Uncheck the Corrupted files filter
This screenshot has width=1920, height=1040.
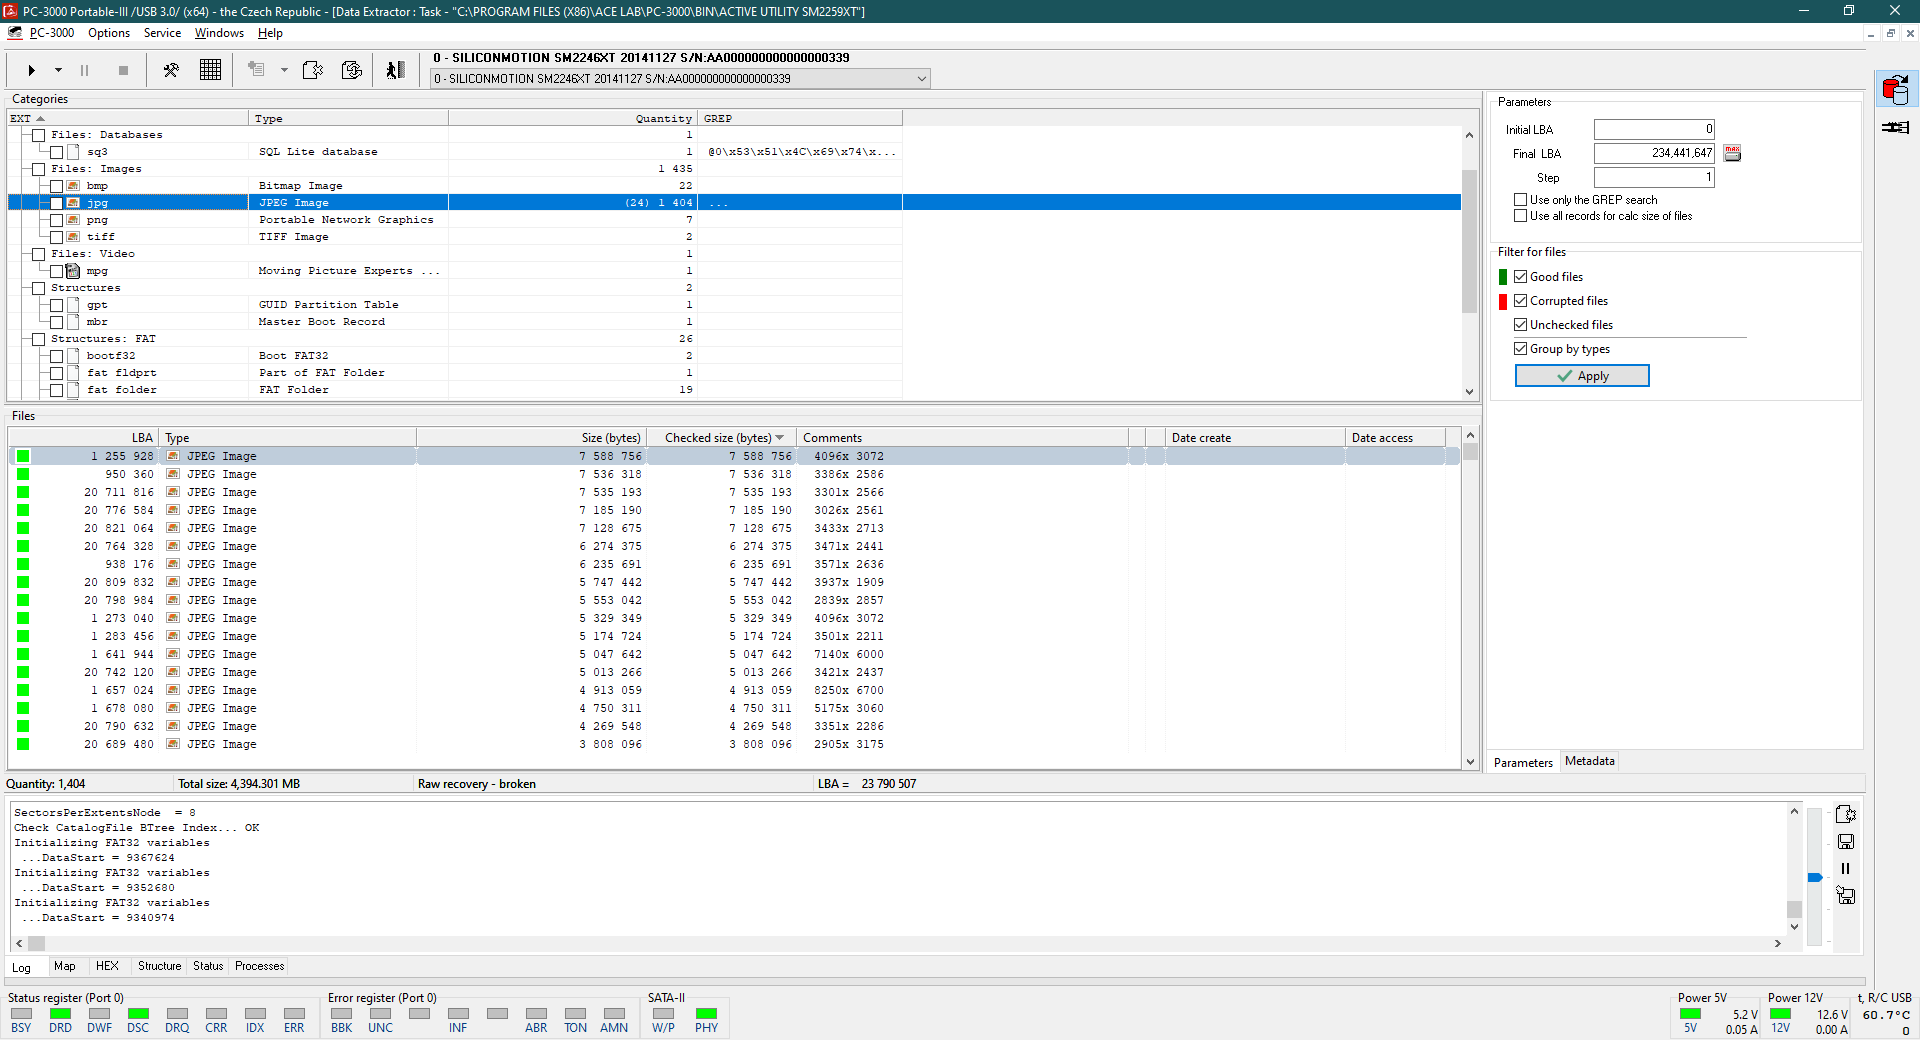(x=1521, y=301)
